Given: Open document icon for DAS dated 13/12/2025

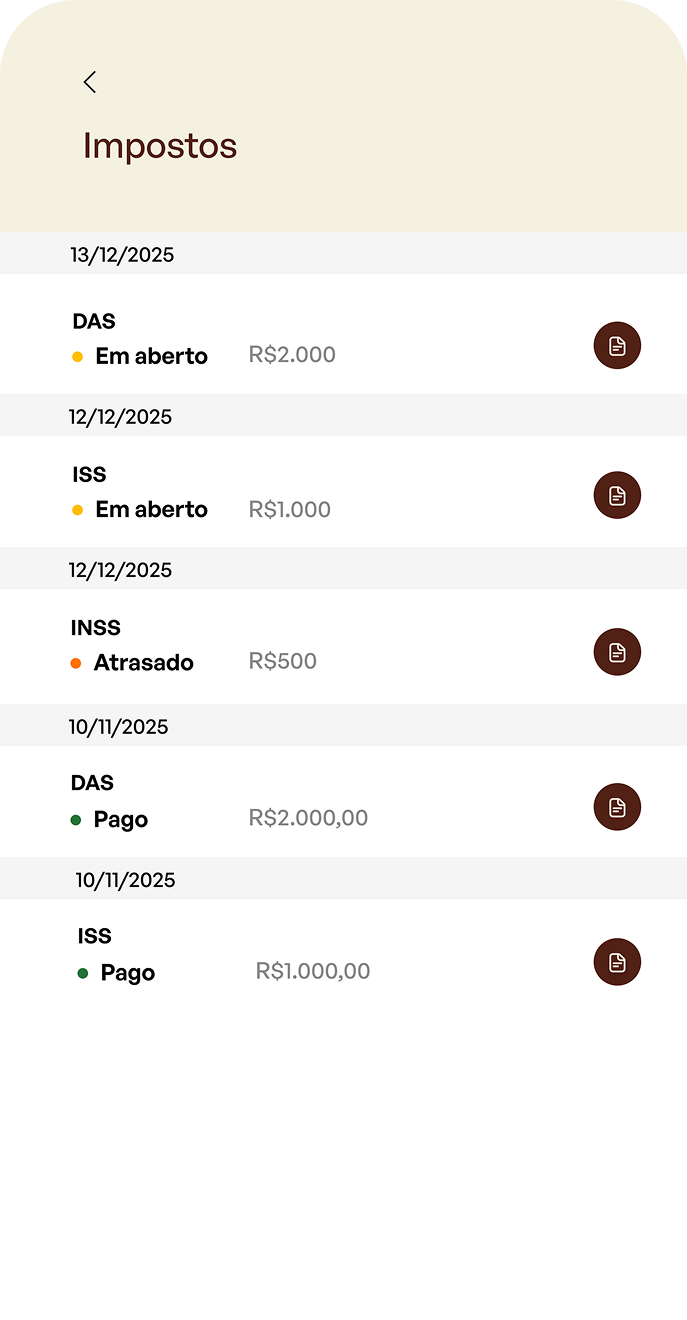Looking at the screenshot, I should coord(617,346).
